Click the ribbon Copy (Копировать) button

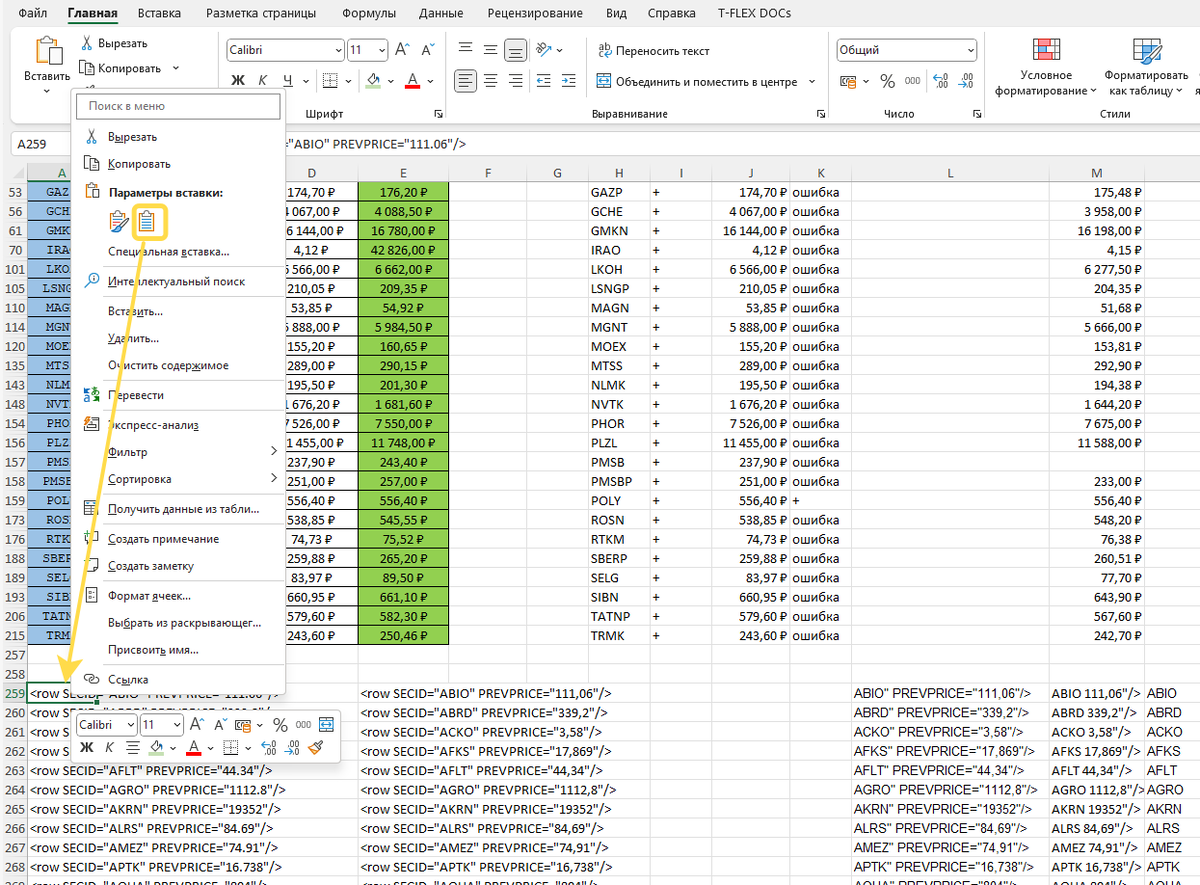click(x=120, y=68)
